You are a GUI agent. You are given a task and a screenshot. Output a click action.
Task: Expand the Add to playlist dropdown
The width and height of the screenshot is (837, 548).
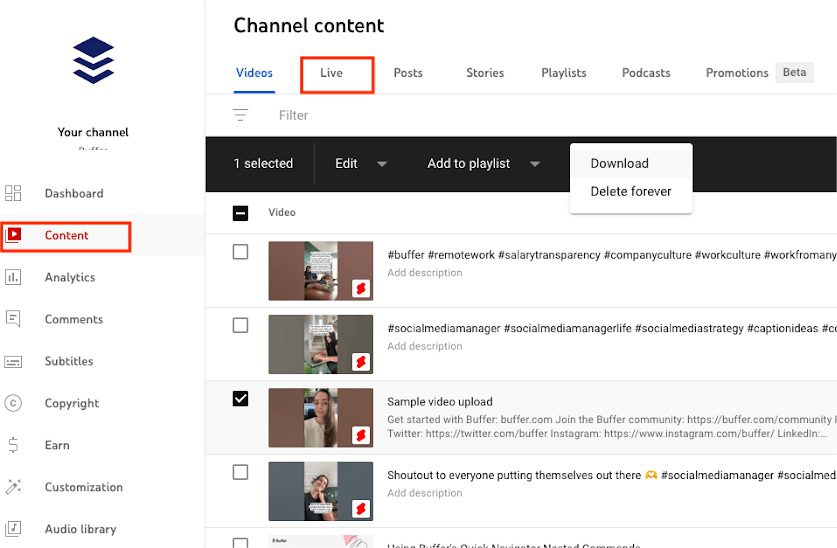click(x=535, y=164)
